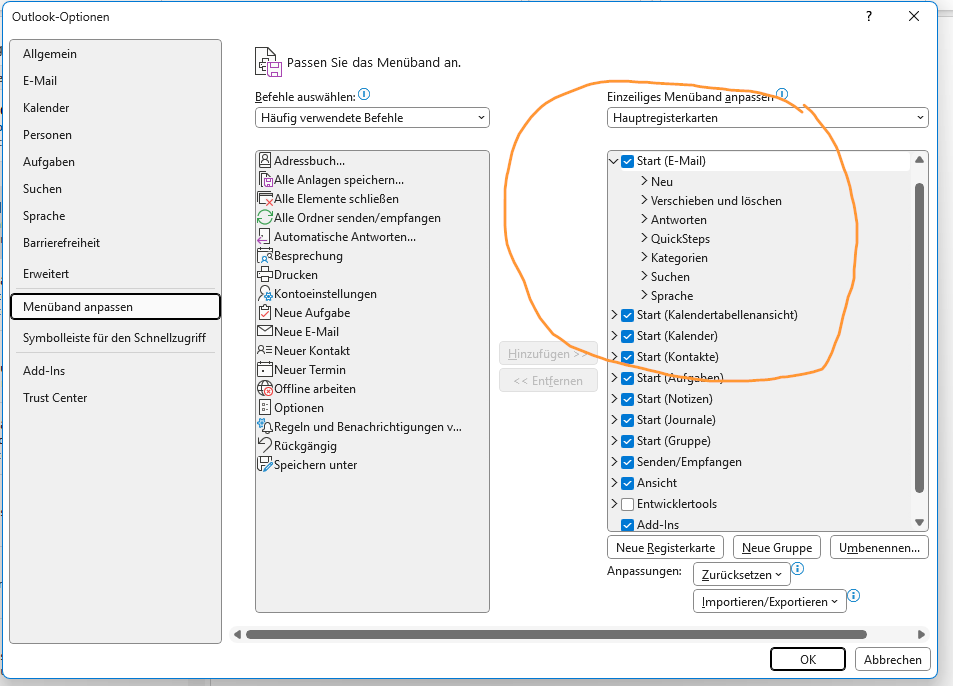This screenshot has height=686, width=953.
Task: Click the Besprechung calendar icon
Action: pyautogui.click(x=265, y=256)
